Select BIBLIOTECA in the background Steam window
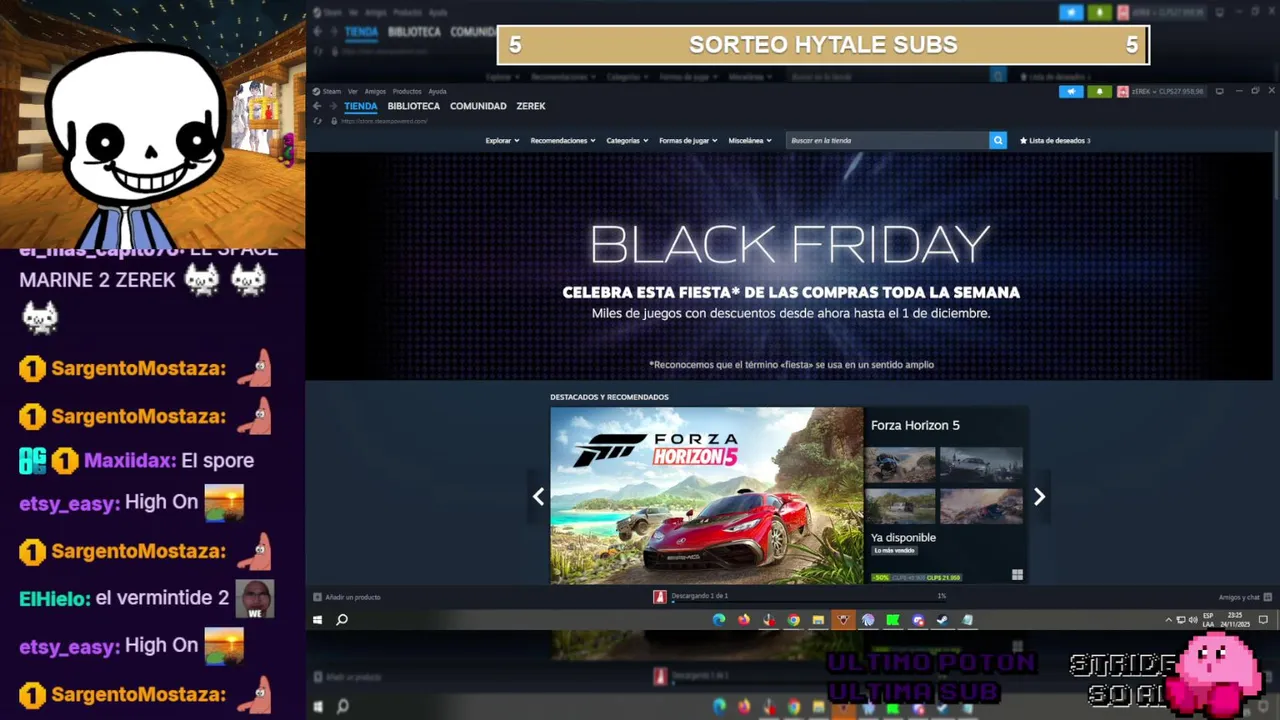This screenshot has height=720, width=1280. pyautogui.click(x=414, y=32)
